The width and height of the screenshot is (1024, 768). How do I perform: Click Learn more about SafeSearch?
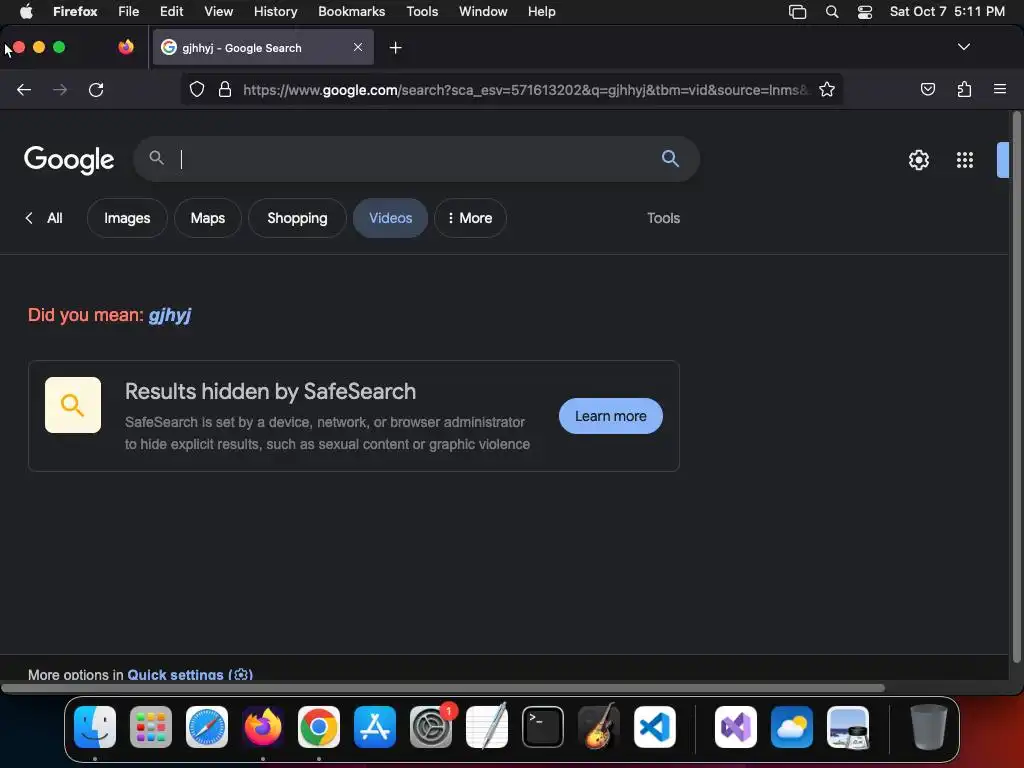(x=611, y=416)
